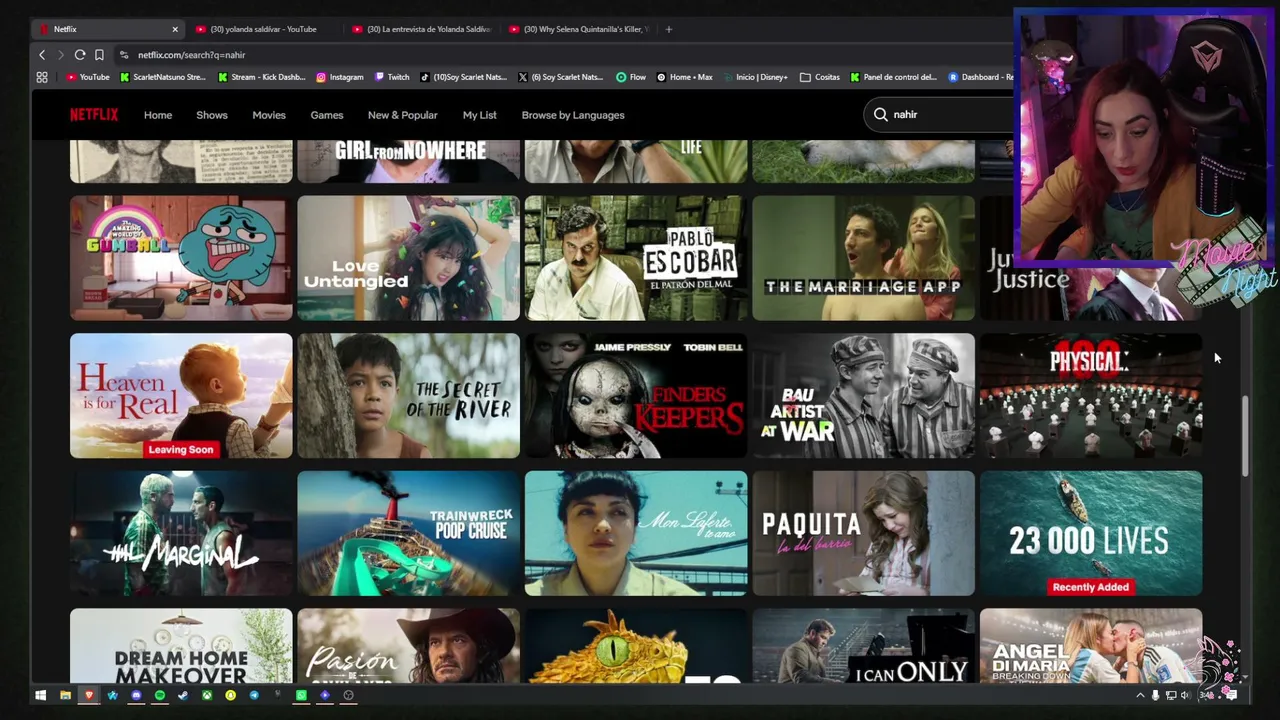Switch to La entrevista de Yolanda Saldívar tab
The image size is (1280, 720).
(x=422, y=29)
